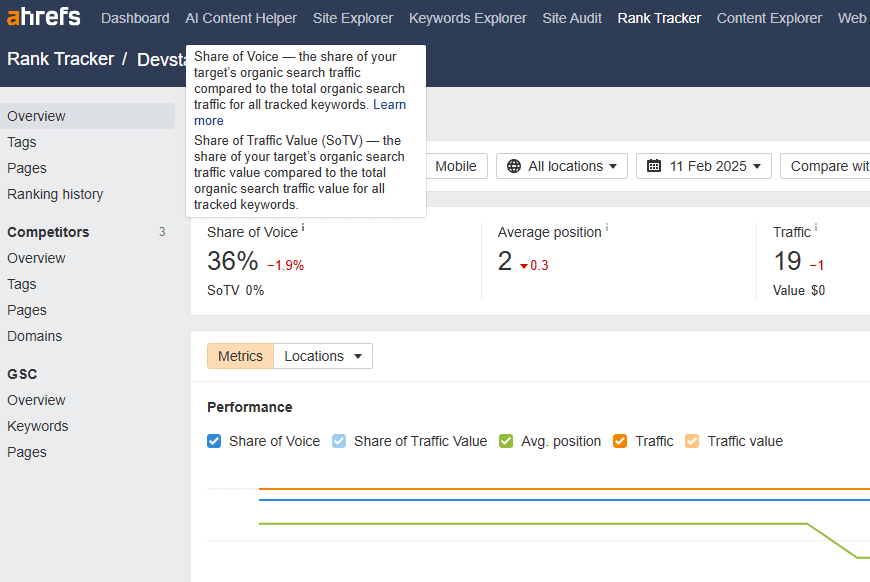Click the -1.9% Share of Voice change

286,265
